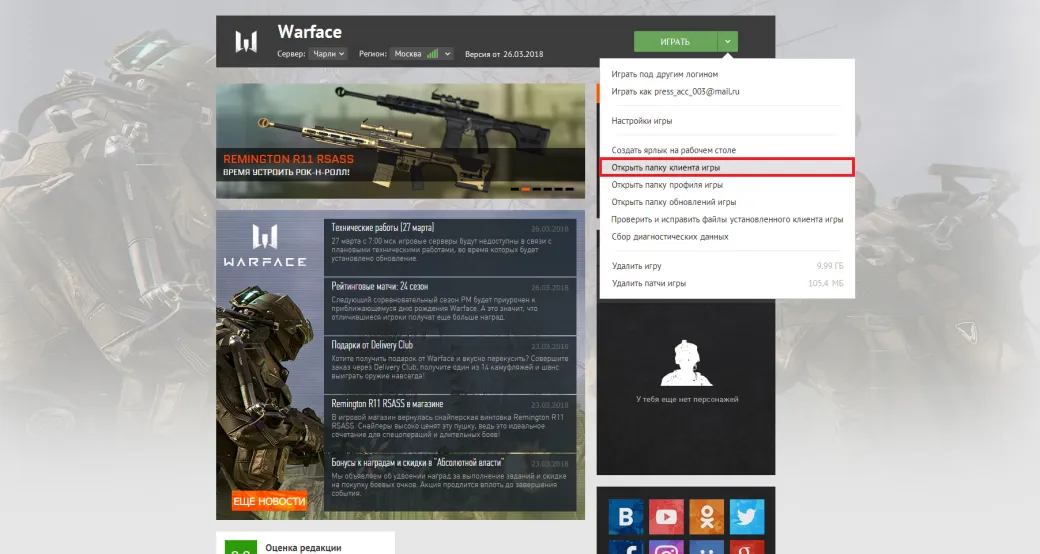Click the Remington R11 RSASS banner image
Image resolution: width=1040 pixels, height=554 pixels.
(401, 141)
